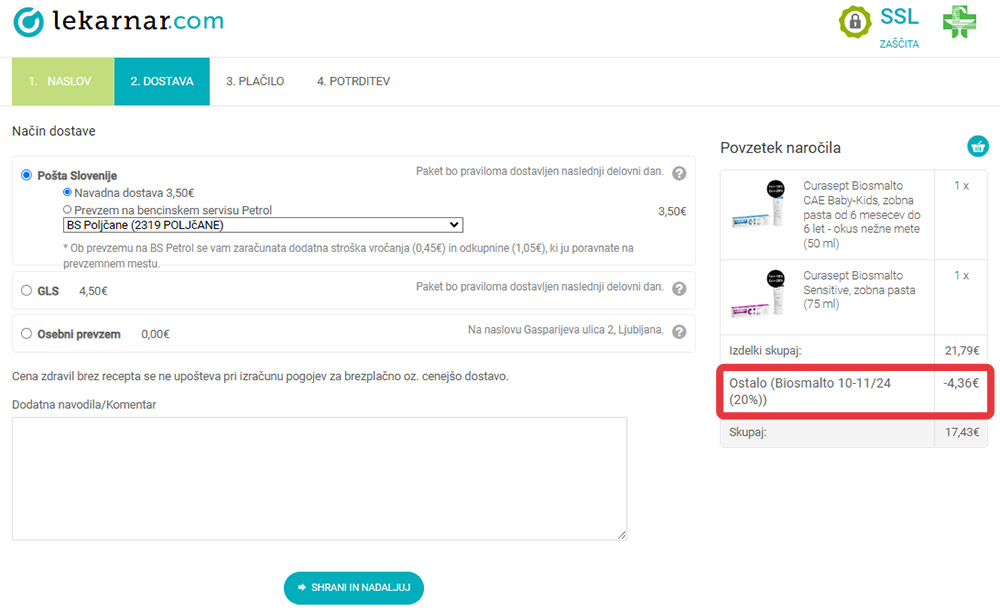Viewport: 1000px width, 612px height.
Task: Click the lekarnar.com logo
Action: (x=119, y=22)
